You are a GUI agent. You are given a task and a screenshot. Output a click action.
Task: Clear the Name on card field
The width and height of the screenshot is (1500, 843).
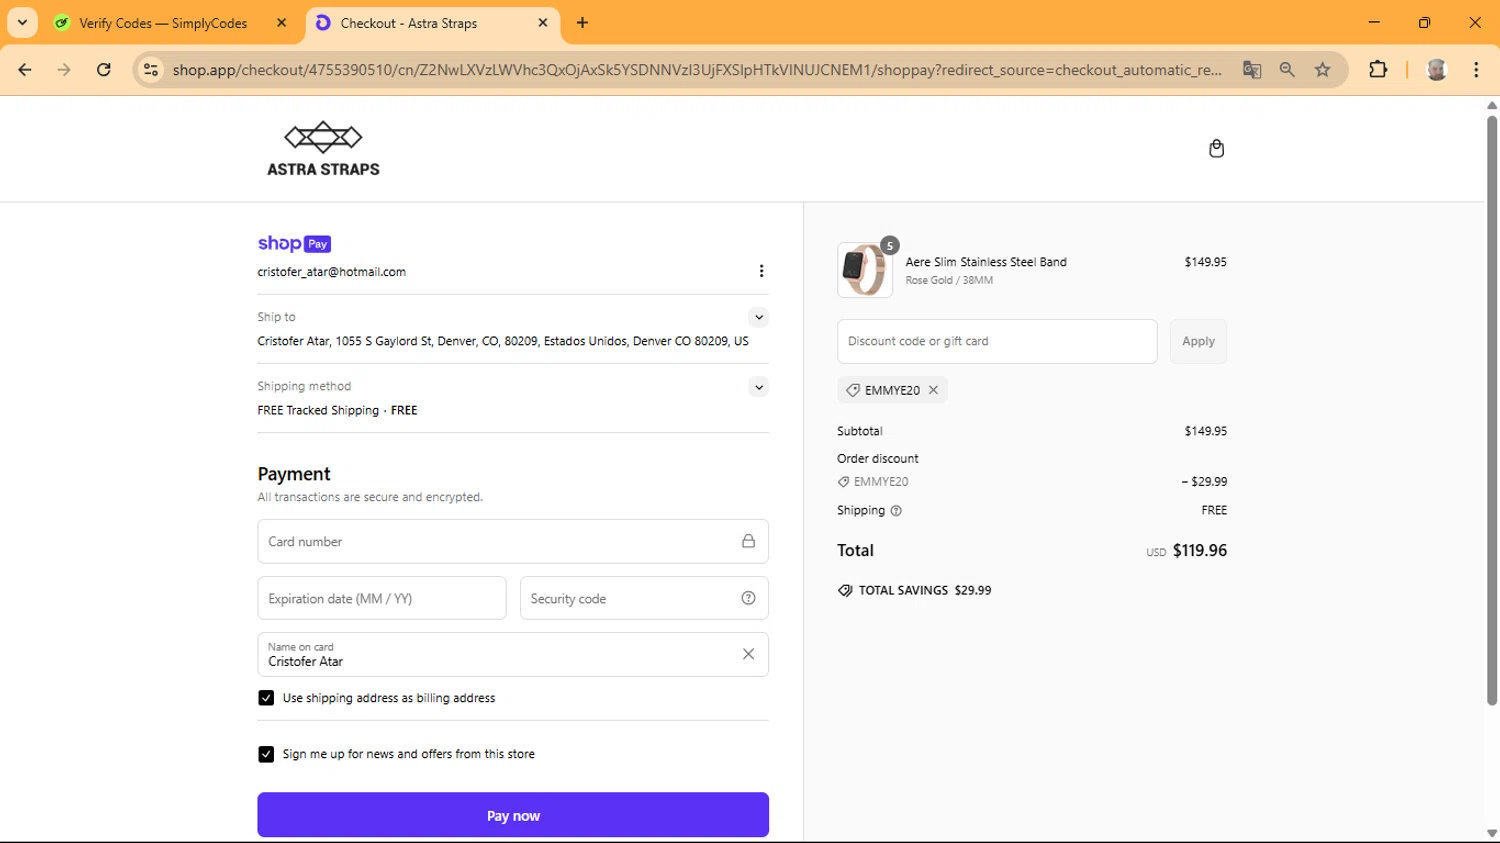click(x=748, y=654)
